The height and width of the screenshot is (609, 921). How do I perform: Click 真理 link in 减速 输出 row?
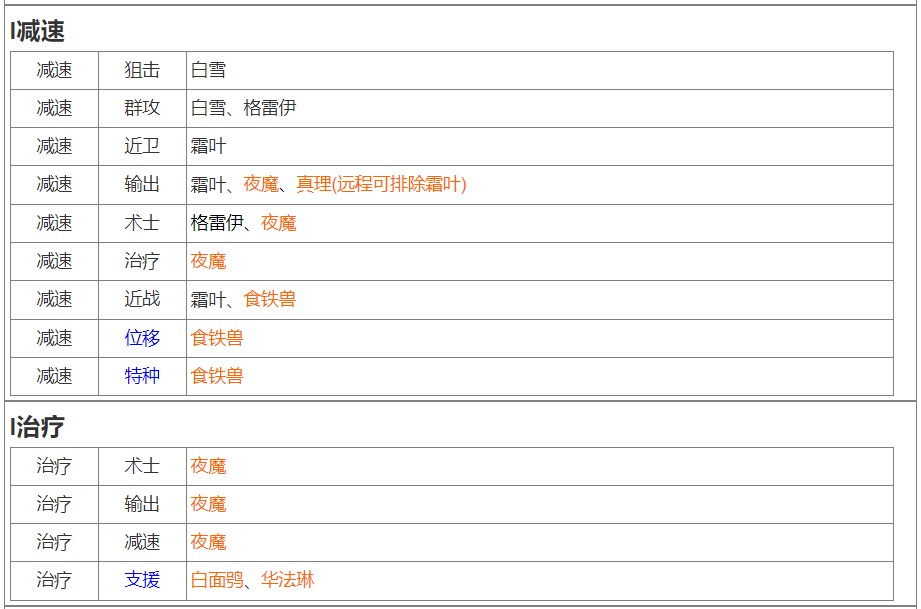313,184
